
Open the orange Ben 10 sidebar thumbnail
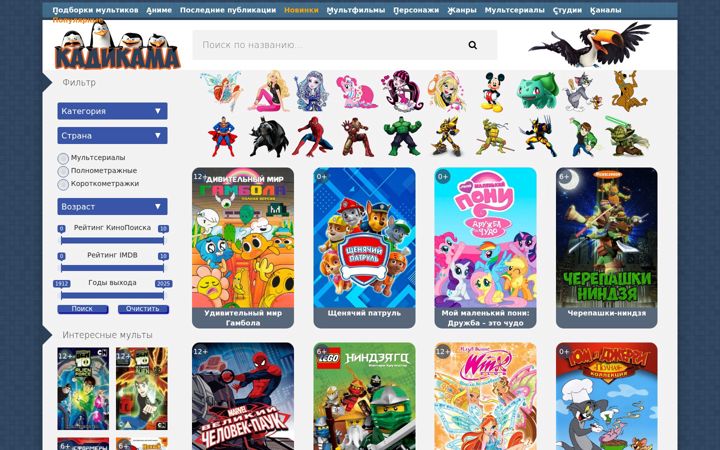tap(142, 388)
